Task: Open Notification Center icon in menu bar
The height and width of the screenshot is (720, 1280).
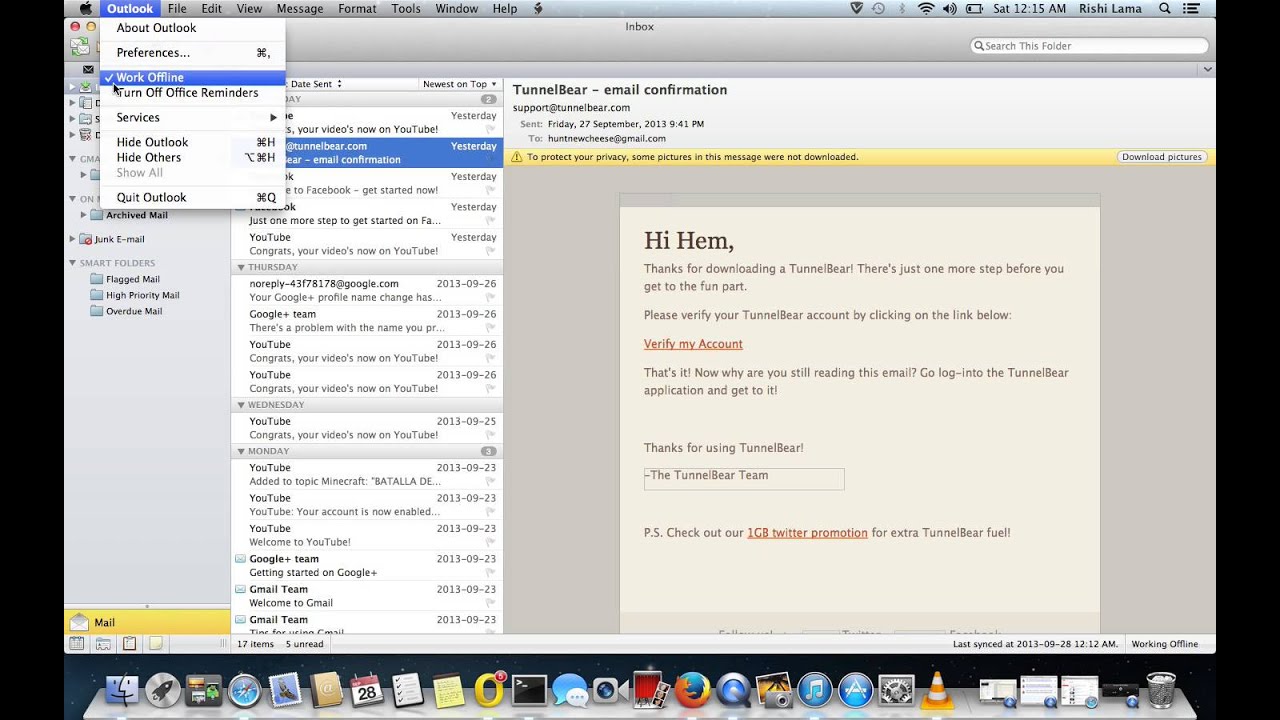Action: coord(1193,9)
